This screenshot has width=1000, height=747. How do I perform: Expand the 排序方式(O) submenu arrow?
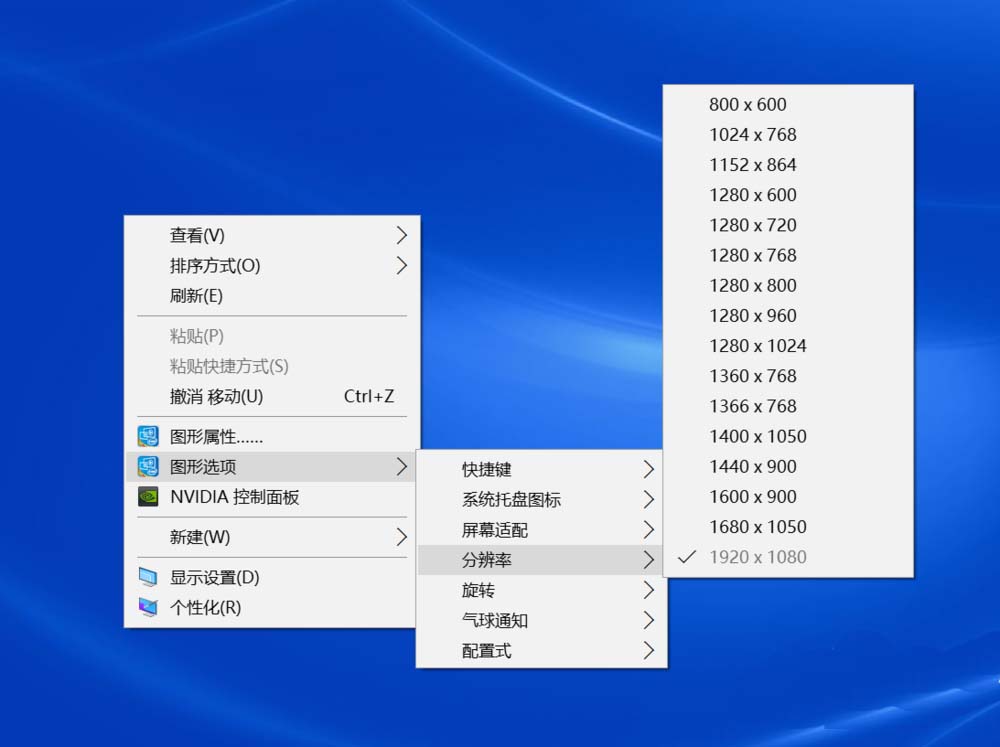click(401, 265)
